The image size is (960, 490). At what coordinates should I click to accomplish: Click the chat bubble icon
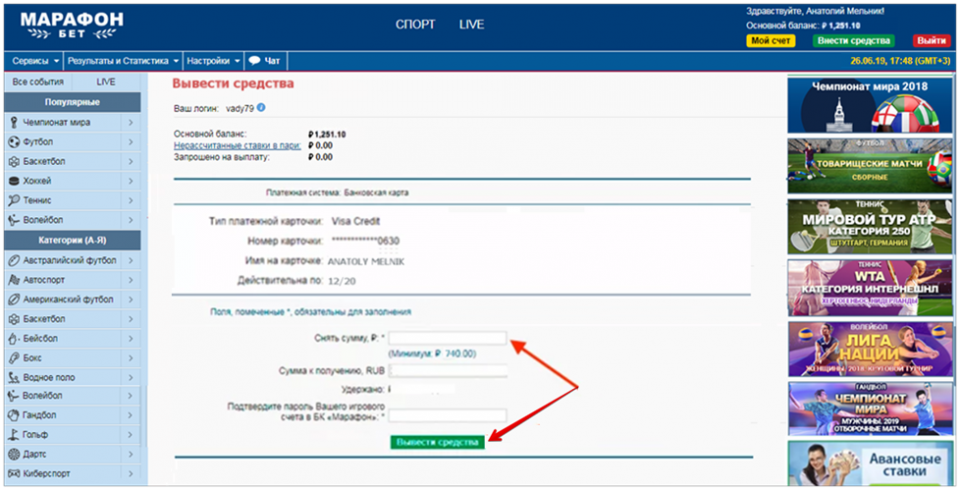click(x=254, y=61)
